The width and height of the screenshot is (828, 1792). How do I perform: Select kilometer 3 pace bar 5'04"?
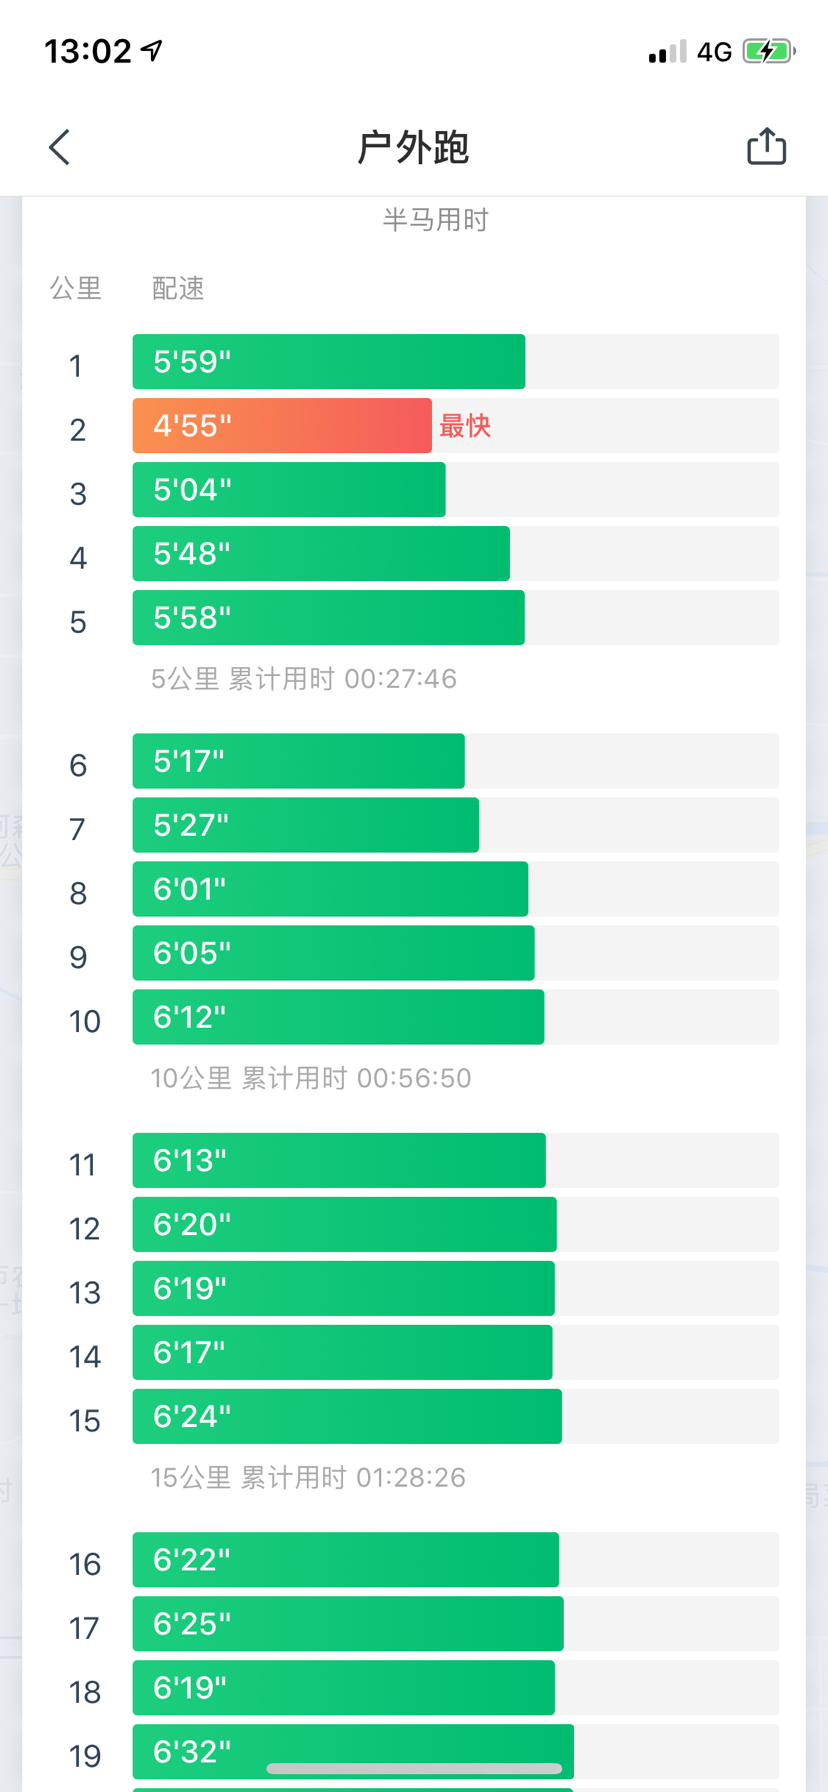pos(288,490)
